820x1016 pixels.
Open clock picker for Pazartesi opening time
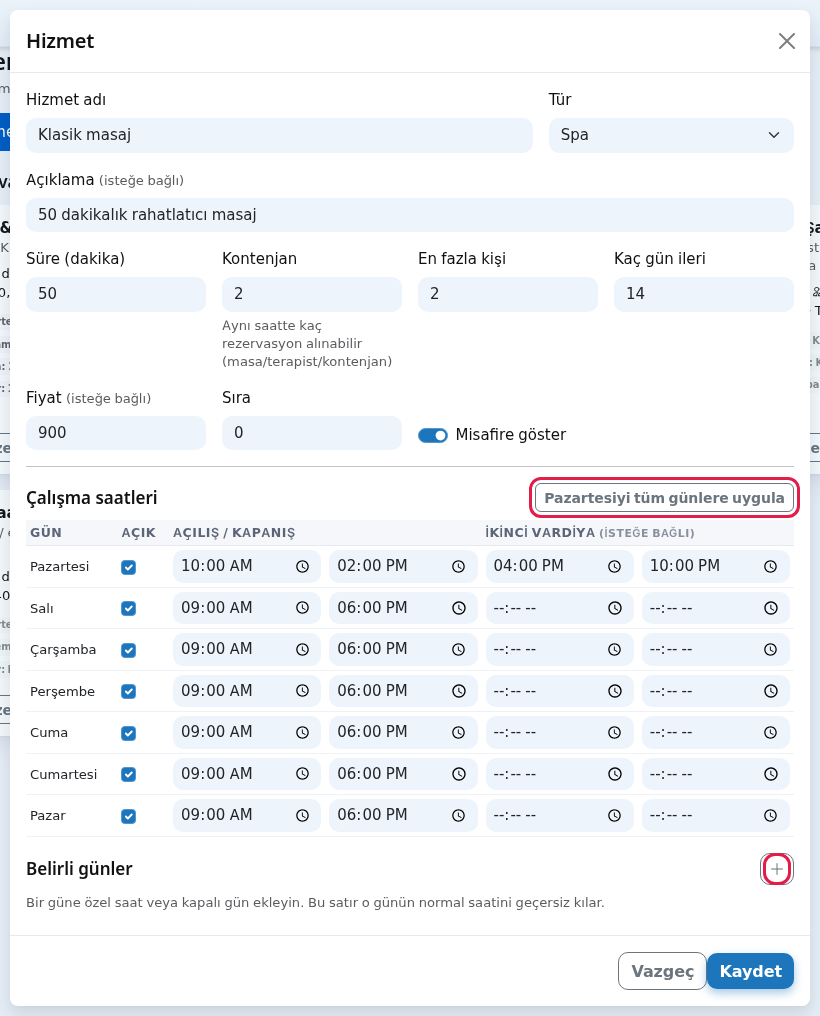pyautogui.click(x=302, y=566)
